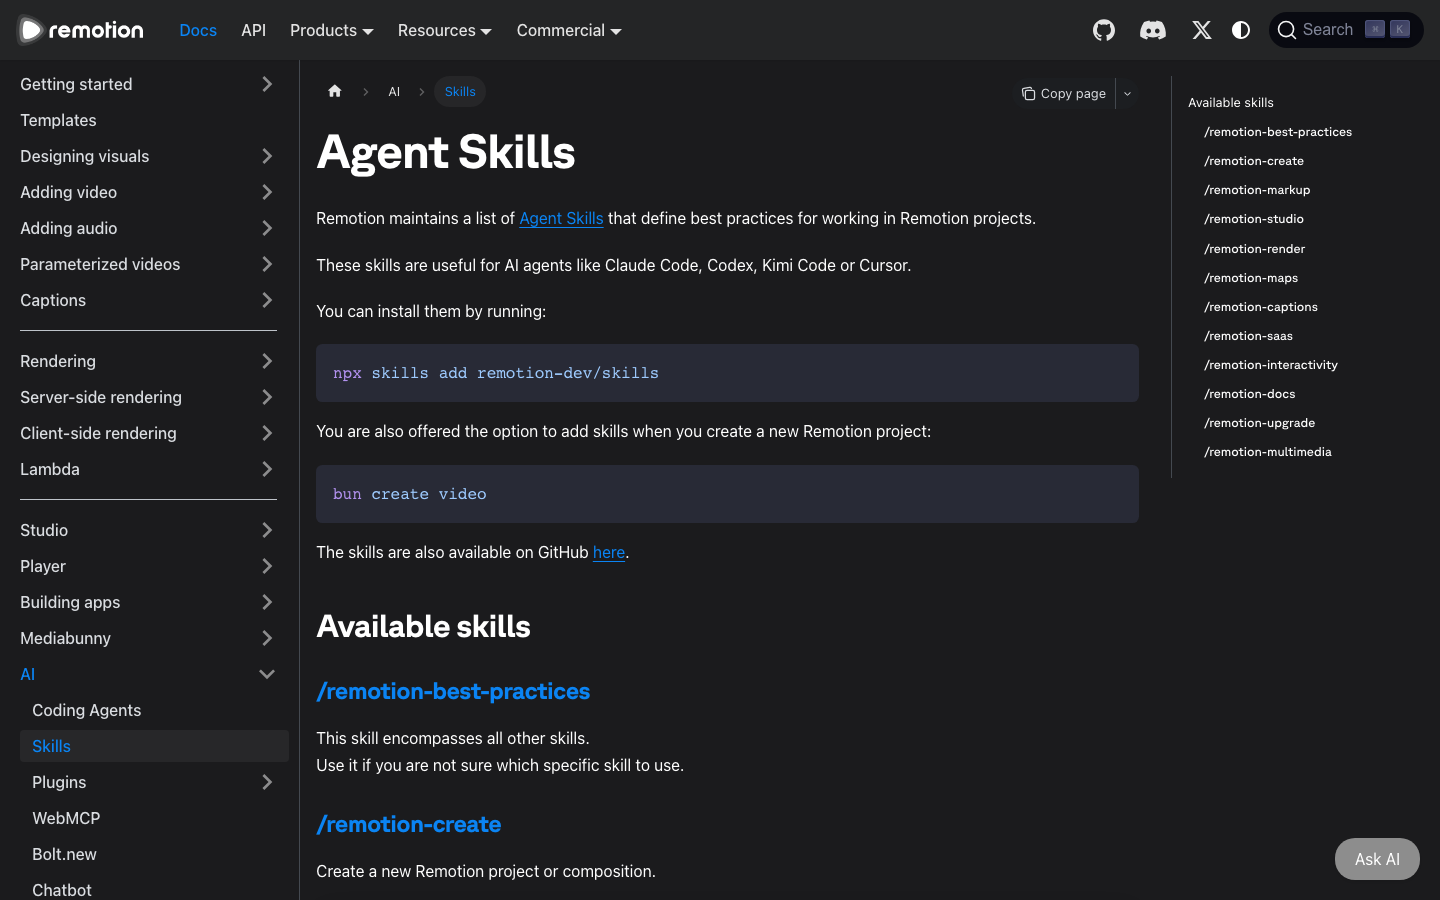
Task: Select the Docs nav item
Action: click(x=198, y=30)
